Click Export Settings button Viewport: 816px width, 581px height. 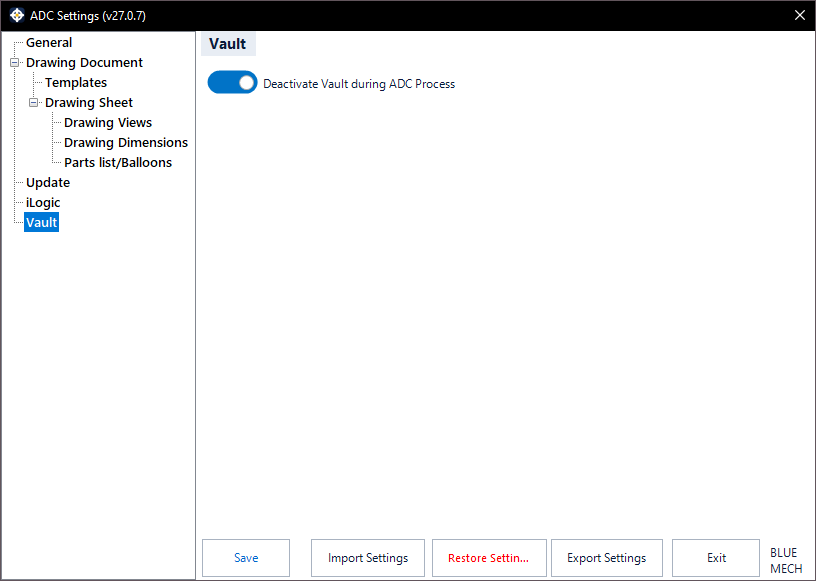point(607,558)
